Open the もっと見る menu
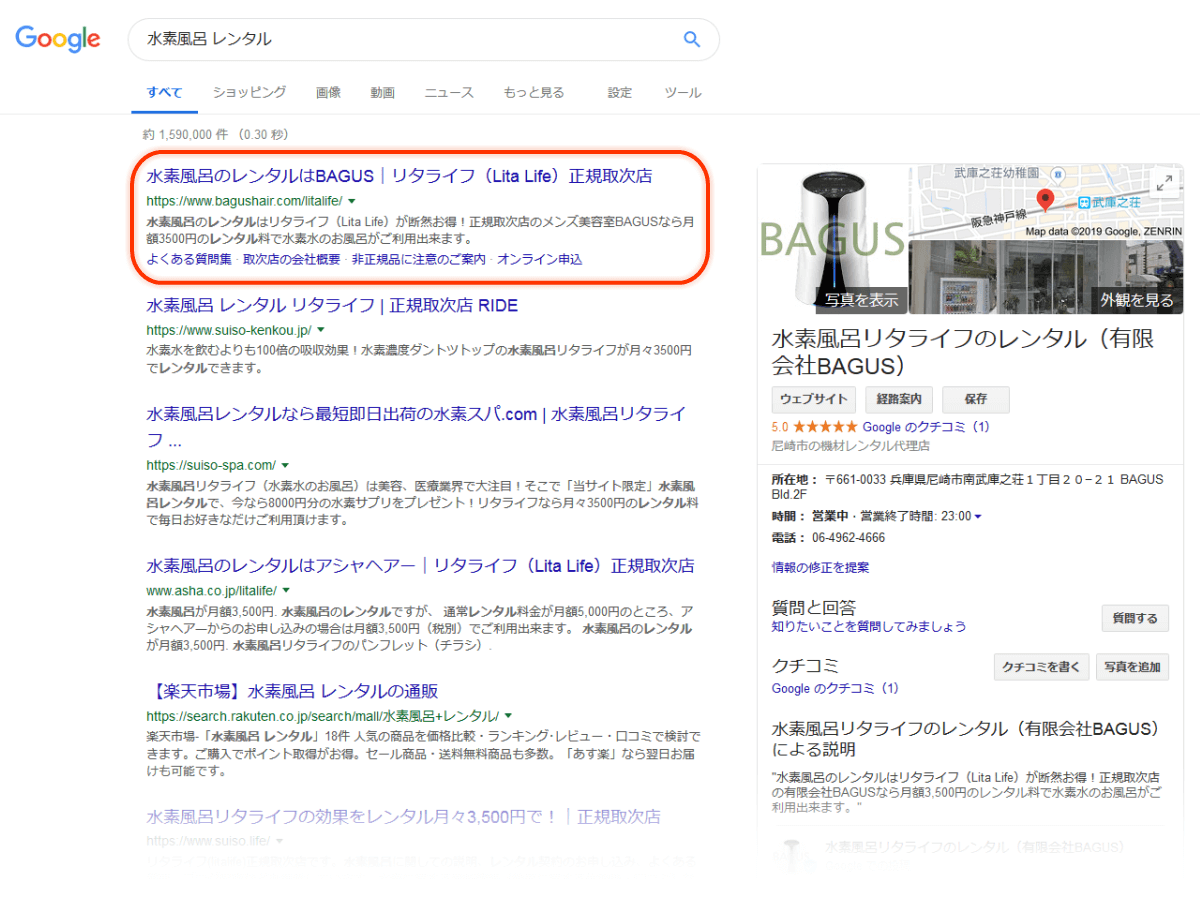This screenshot has width=1200, height=900. pos(534,92)
